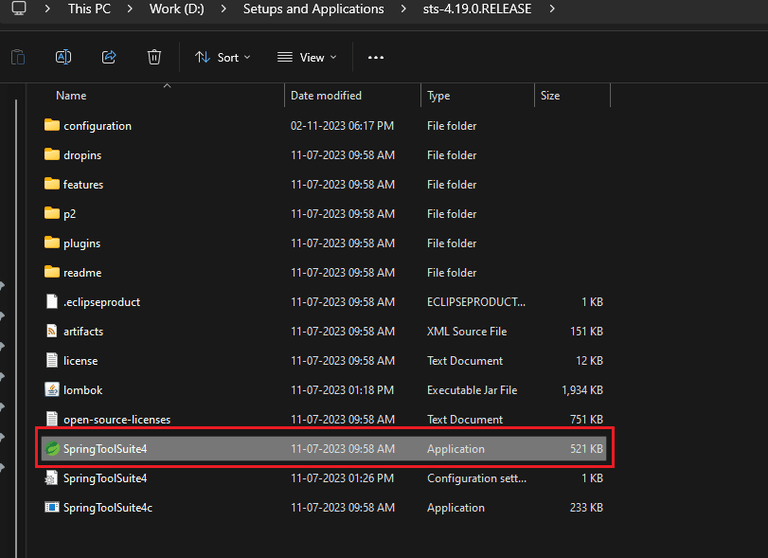This screenshot has width=768, height=558.
Task: Expand chevron after This PC breadcrumb
Action: pyautogui.click(x=130, y=9)
